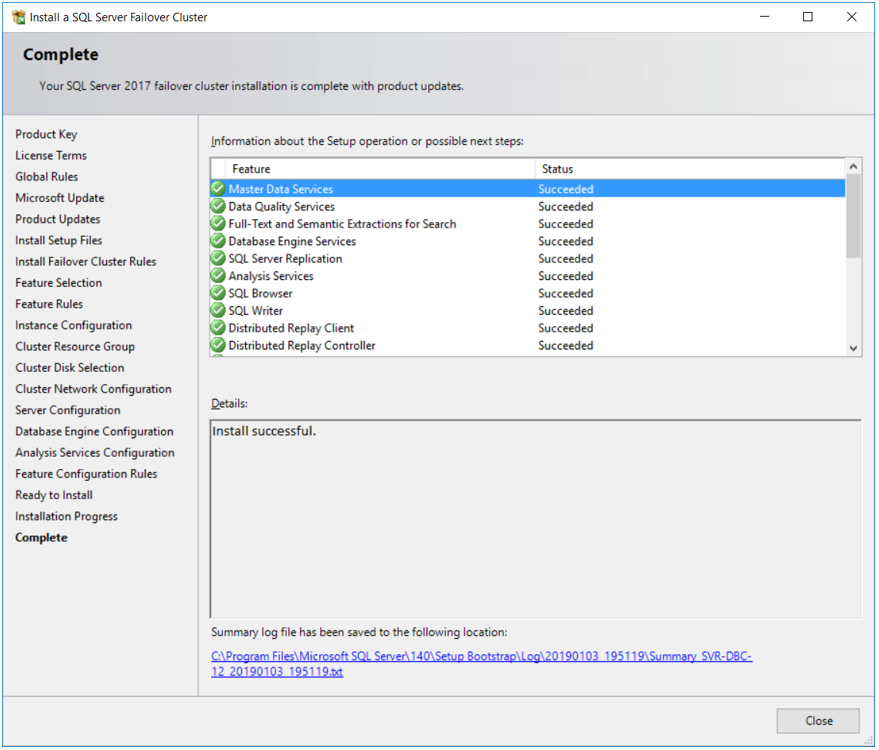Select the SQL Writer row

[x=528, y=311]
